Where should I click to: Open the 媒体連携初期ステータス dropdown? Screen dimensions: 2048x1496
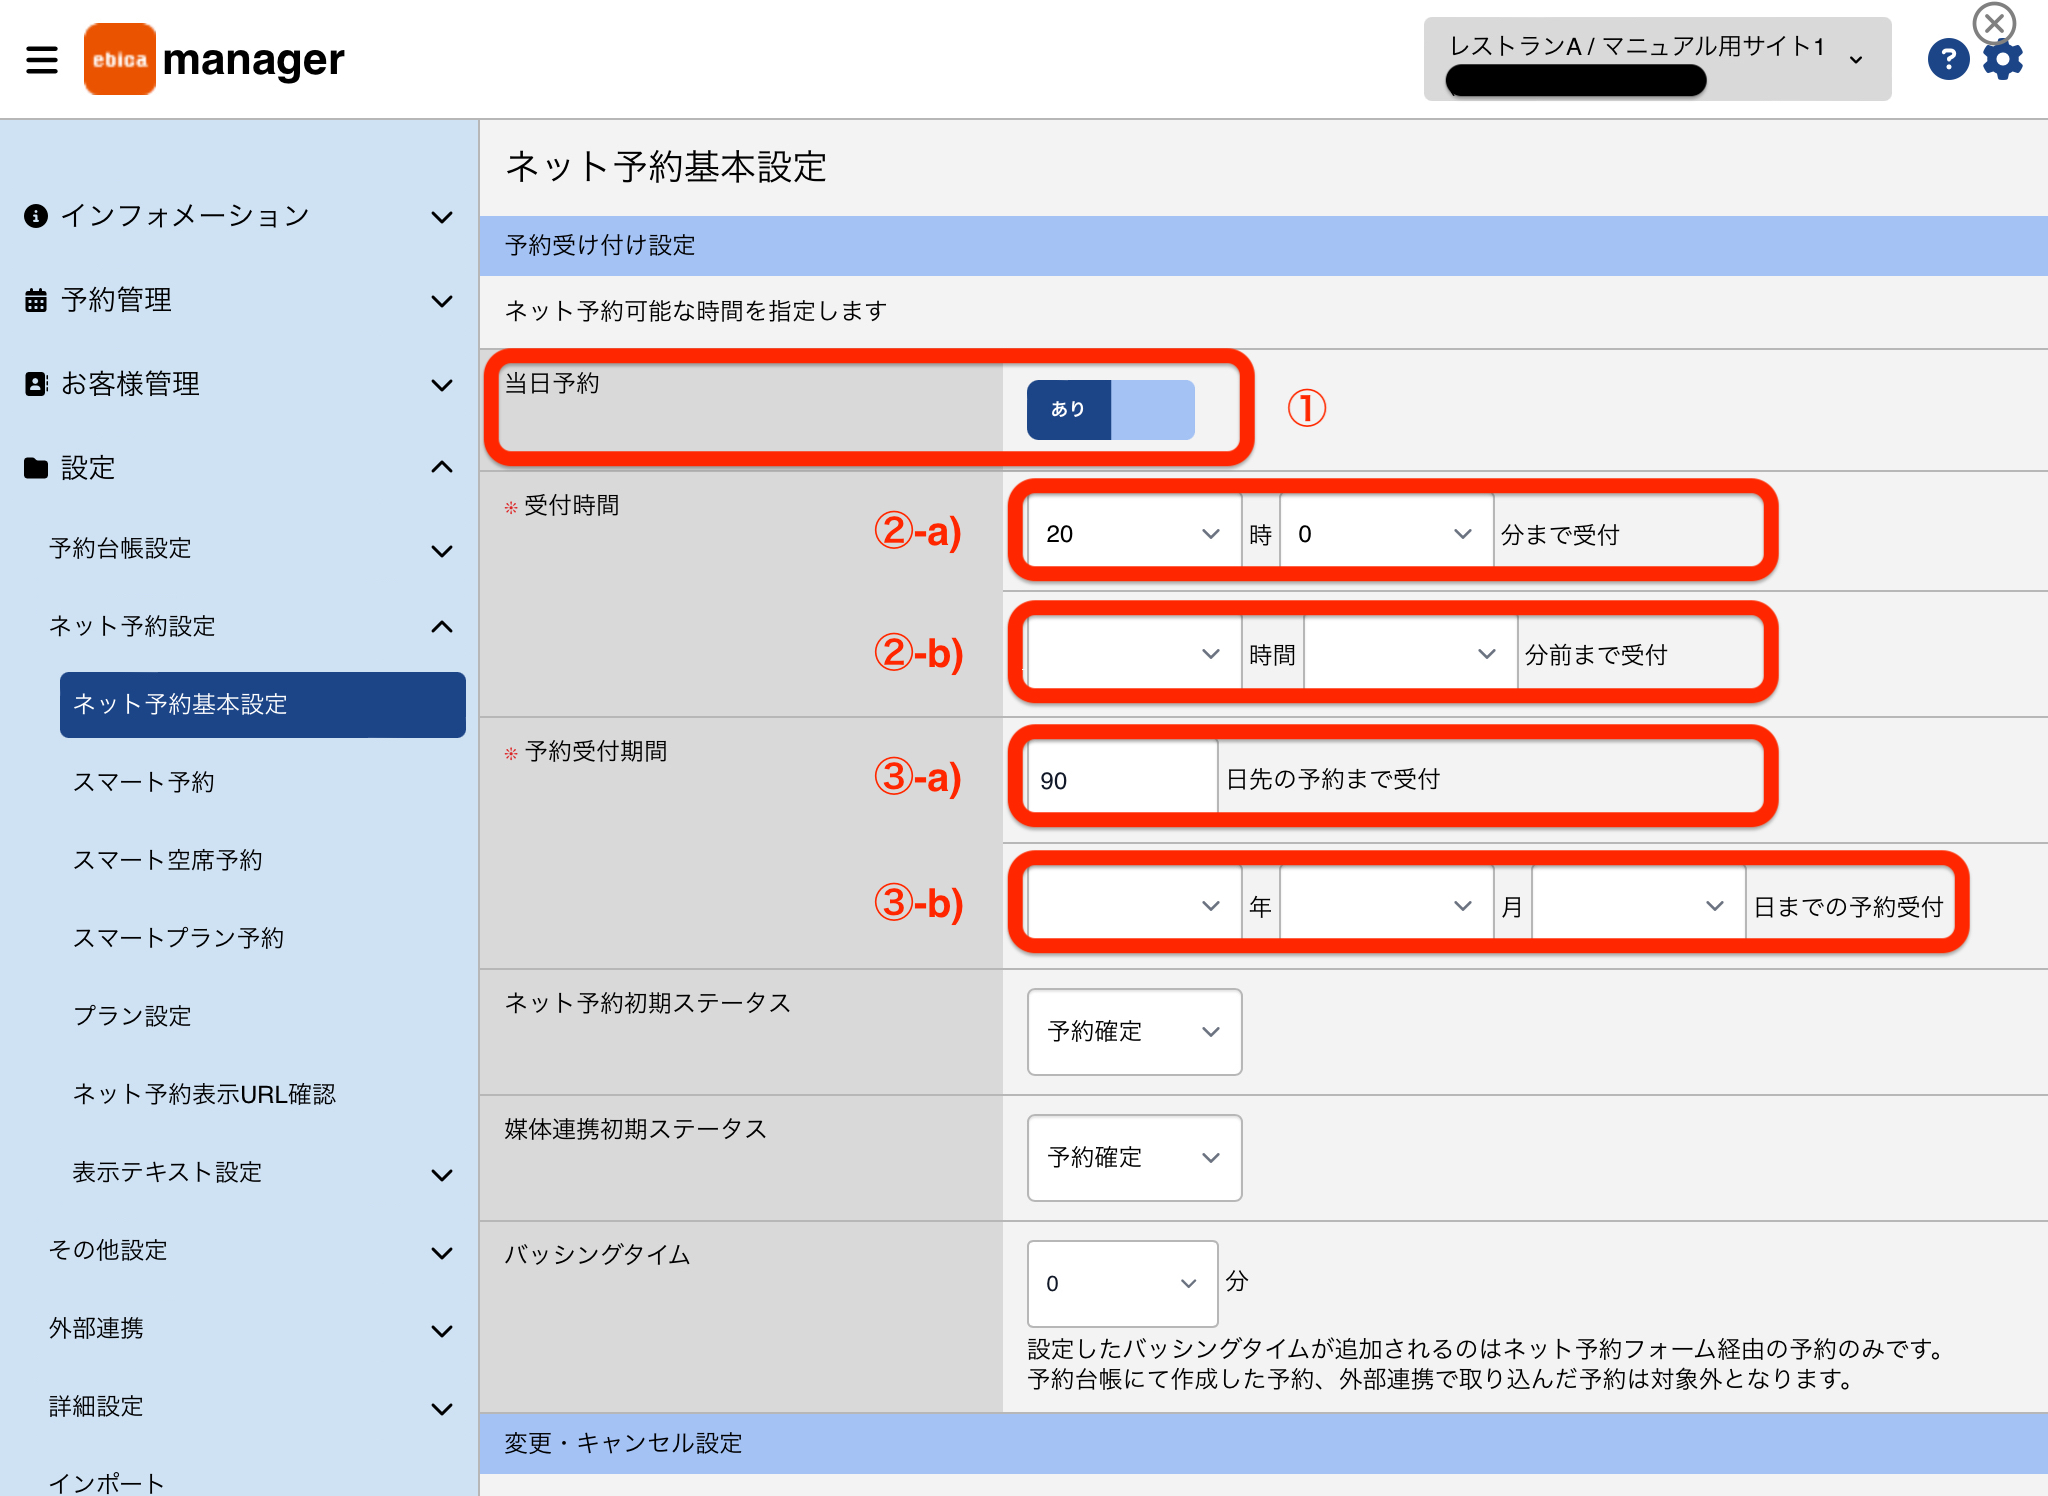(x=1134, y=1158)
